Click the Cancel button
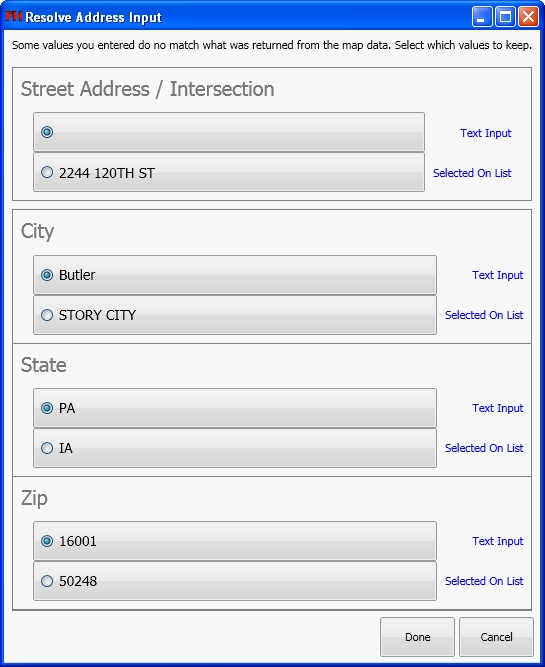This screenshot has height=667, width=545. point(496,637)
